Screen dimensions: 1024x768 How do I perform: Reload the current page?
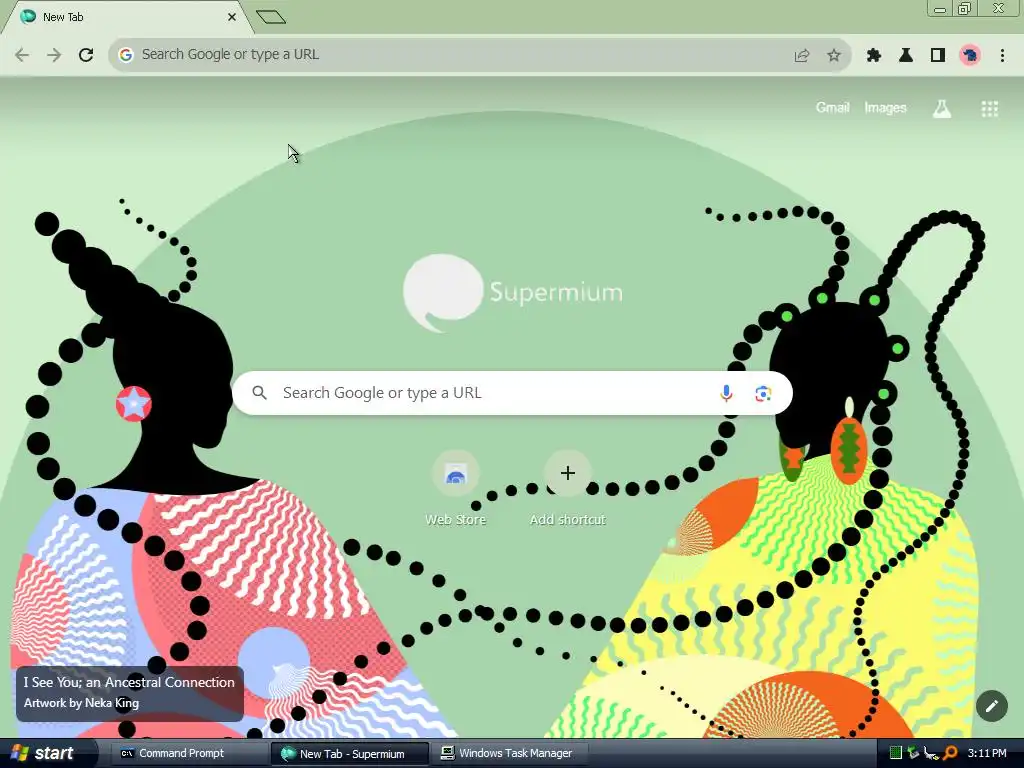pos(86,55)
